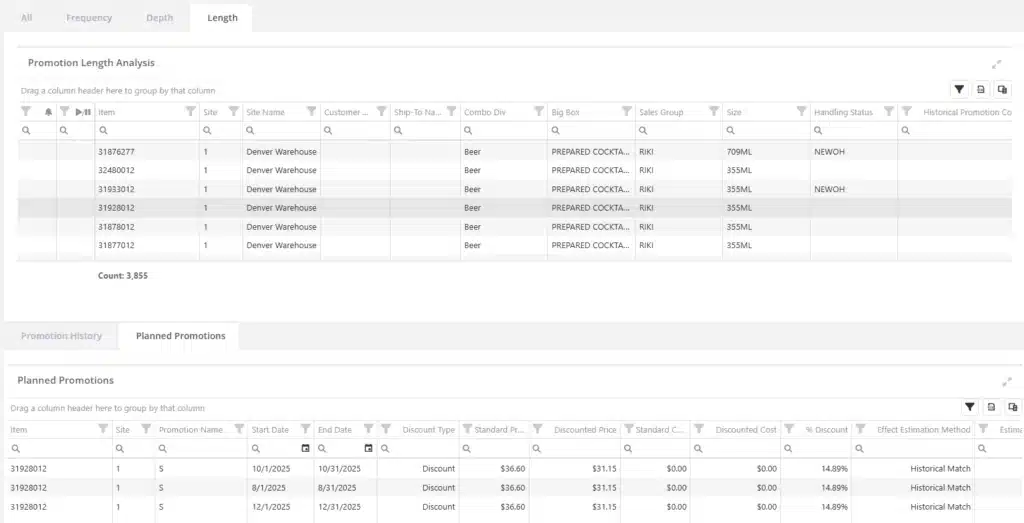This screenshot has width=1024, height=523.
Task: Click Effect Estimation Method search field
Action: click(914, 449)
